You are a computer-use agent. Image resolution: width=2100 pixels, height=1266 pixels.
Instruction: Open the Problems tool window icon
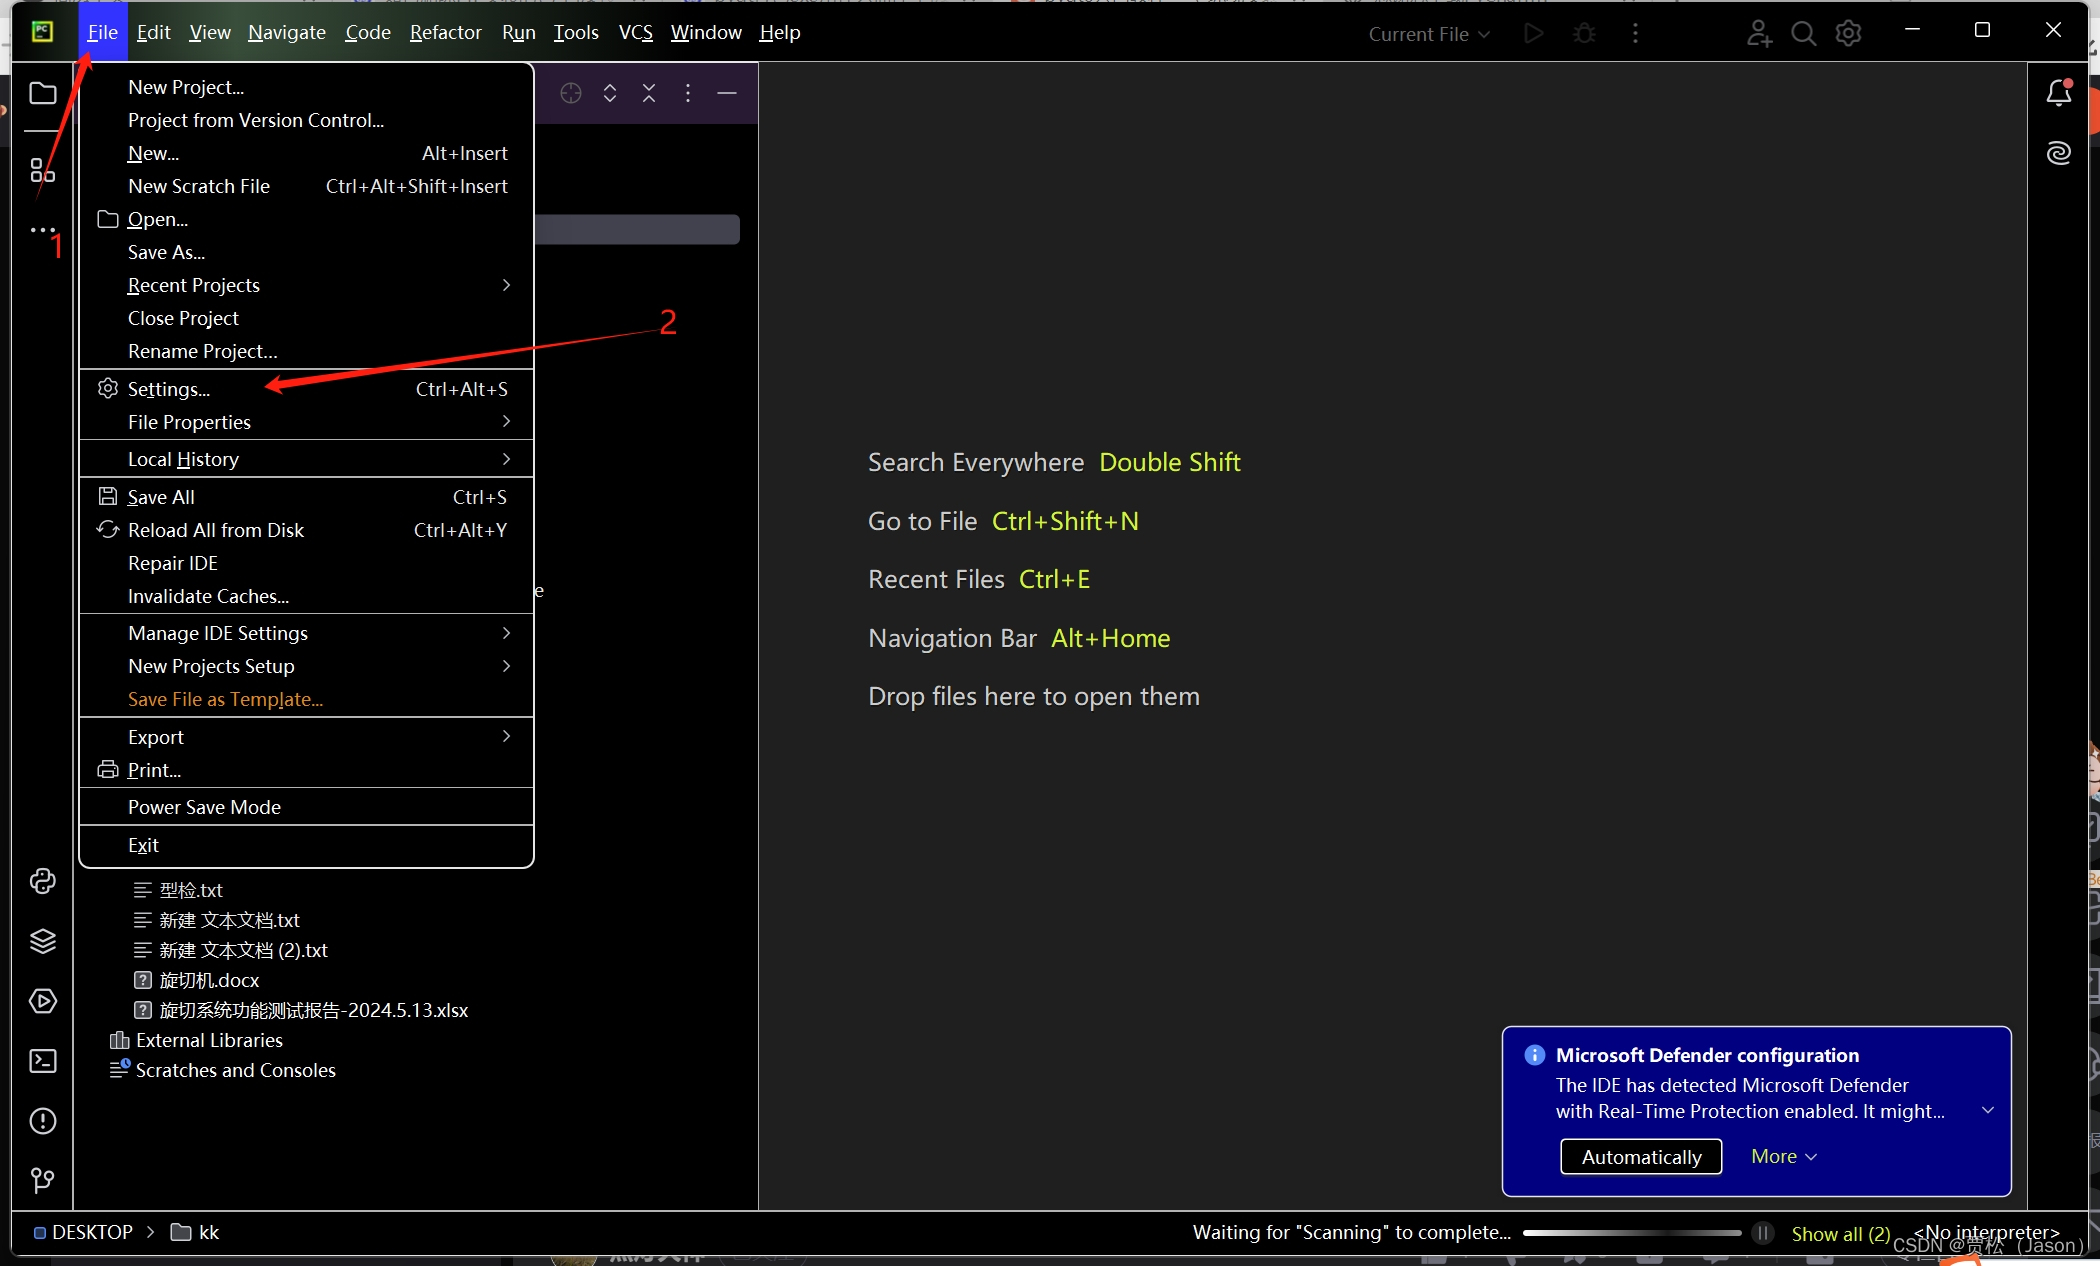42,1121
